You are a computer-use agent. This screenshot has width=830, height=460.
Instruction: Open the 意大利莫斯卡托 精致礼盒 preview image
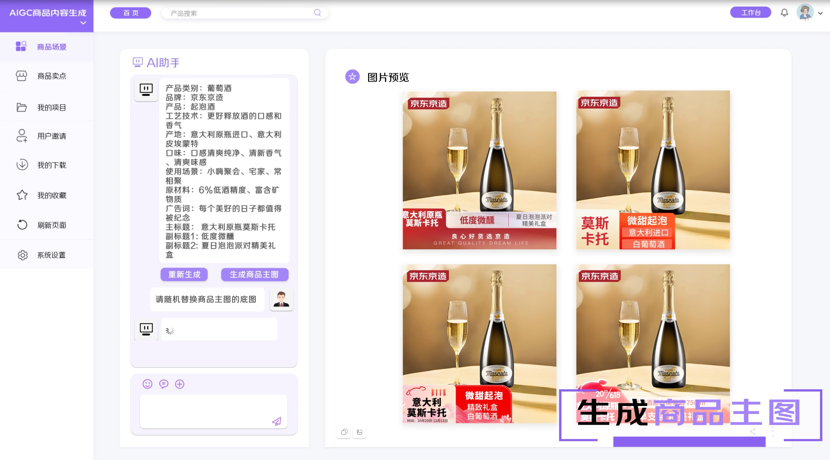[x=480, y=344]
